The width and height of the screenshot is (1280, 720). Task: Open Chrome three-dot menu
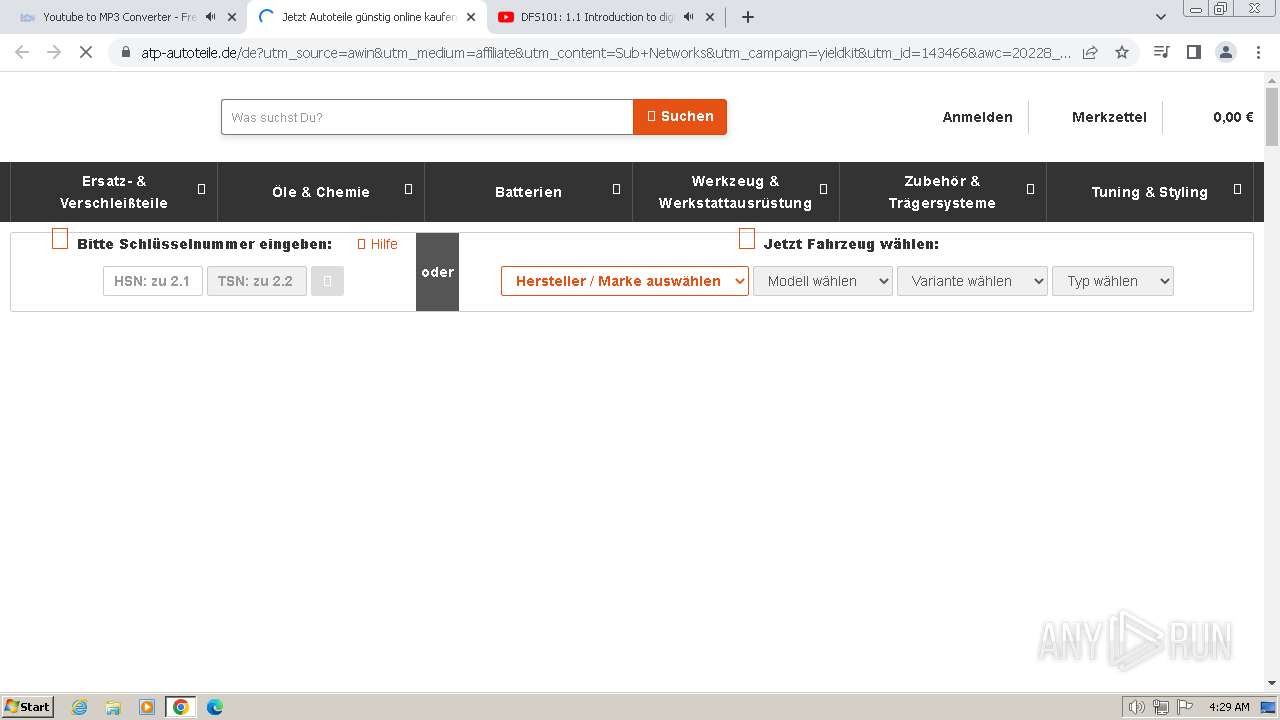(1258, 52)
